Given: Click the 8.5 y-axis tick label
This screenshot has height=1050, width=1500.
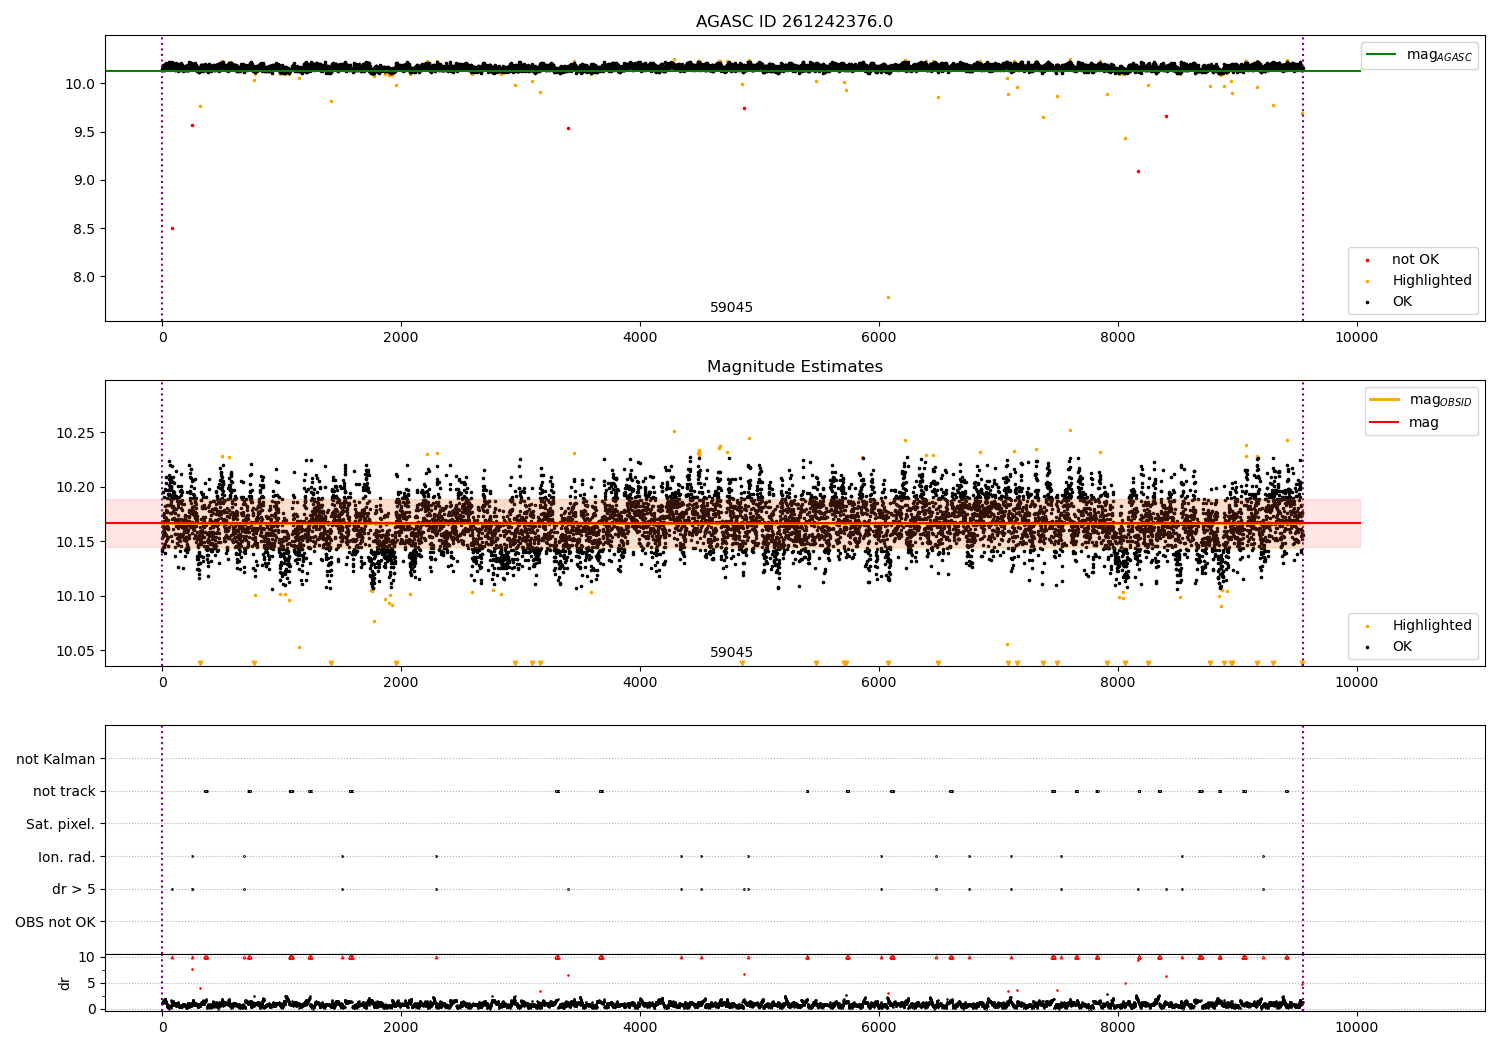Looking at the screenshot, I should 84,229.
